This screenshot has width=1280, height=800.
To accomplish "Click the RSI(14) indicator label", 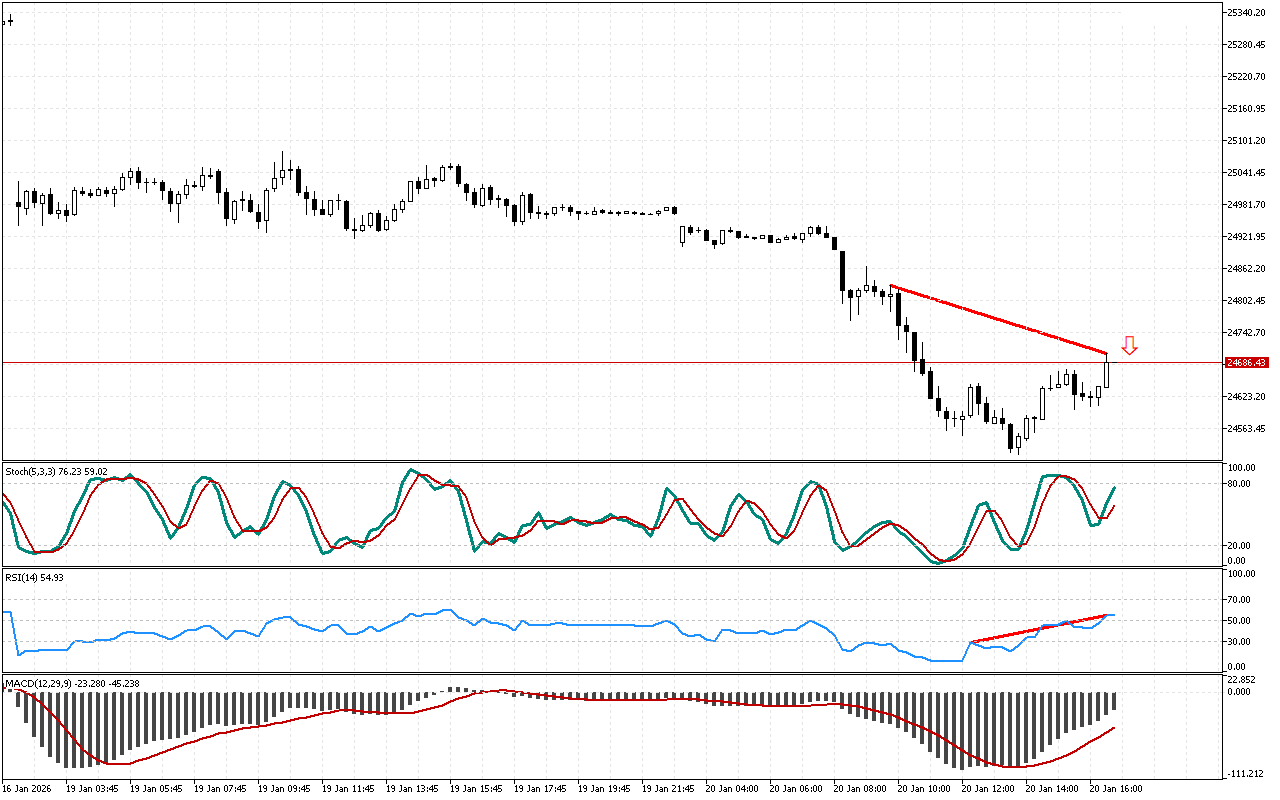I will point(34,577).
